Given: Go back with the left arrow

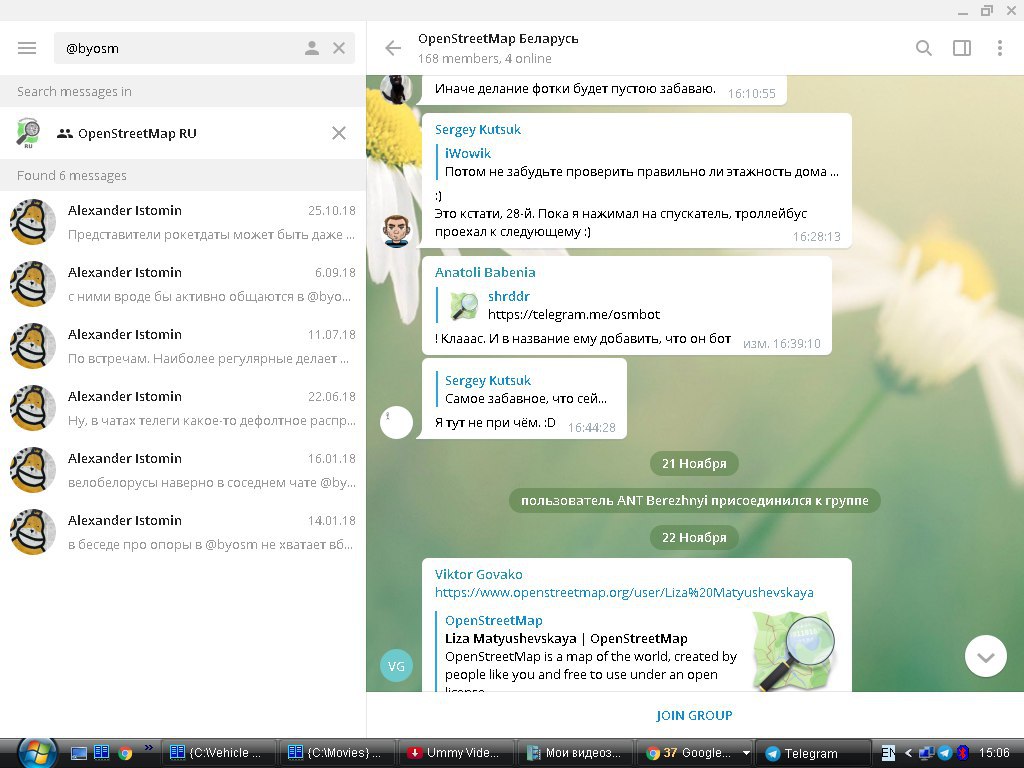Looking at the screenshot, I should coord(393,48).
